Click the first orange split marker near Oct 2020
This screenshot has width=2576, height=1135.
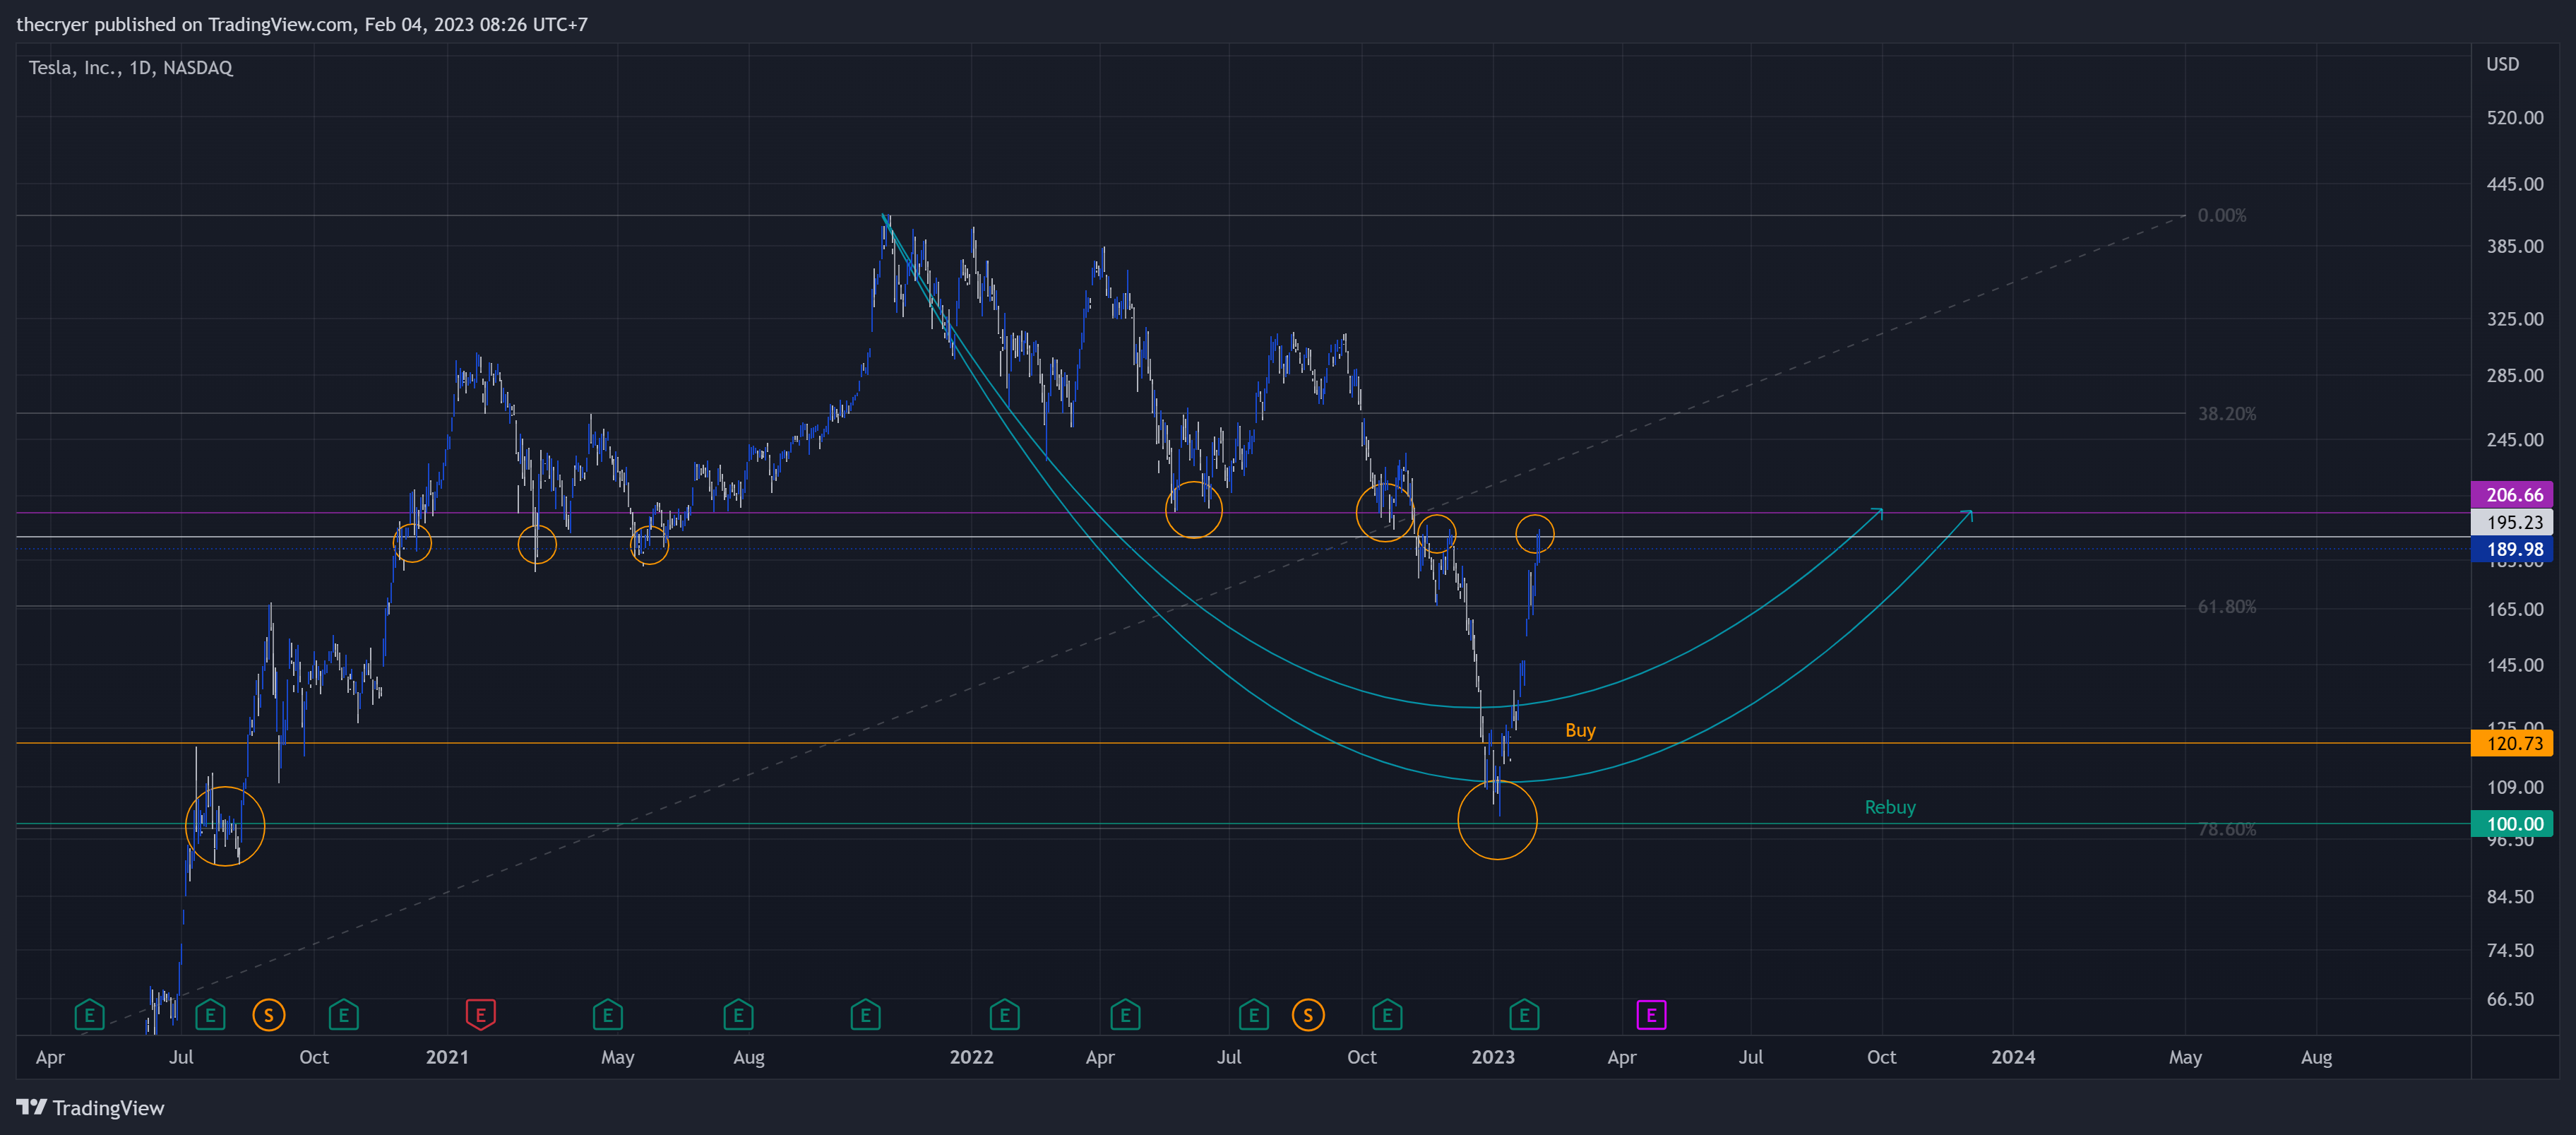click(268, 1015)
